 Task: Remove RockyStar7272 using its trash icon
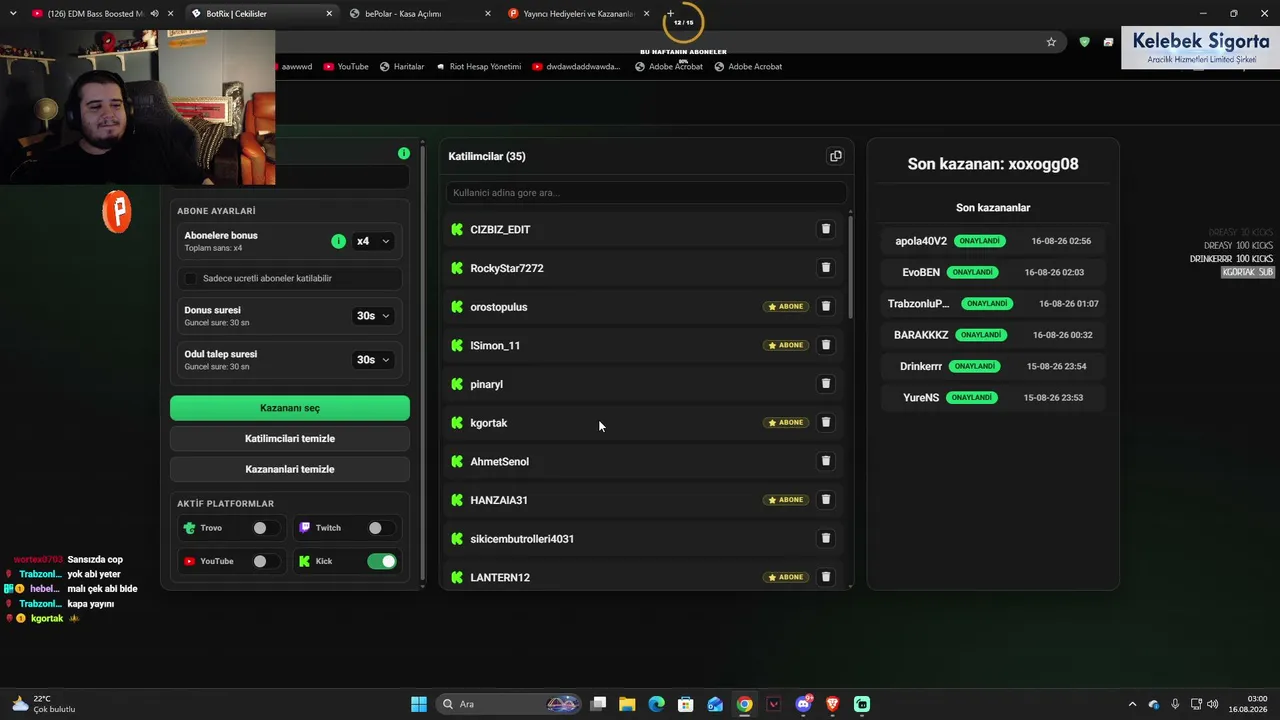pos(826,268)
